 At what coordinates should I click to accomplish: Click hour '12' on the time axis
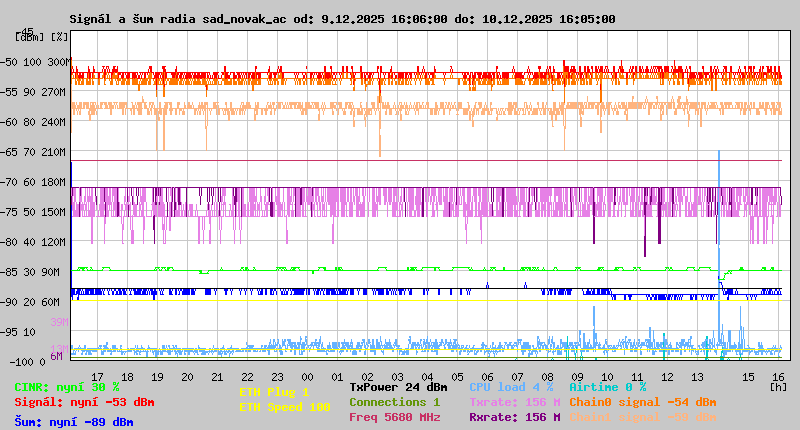coord(667,377)
